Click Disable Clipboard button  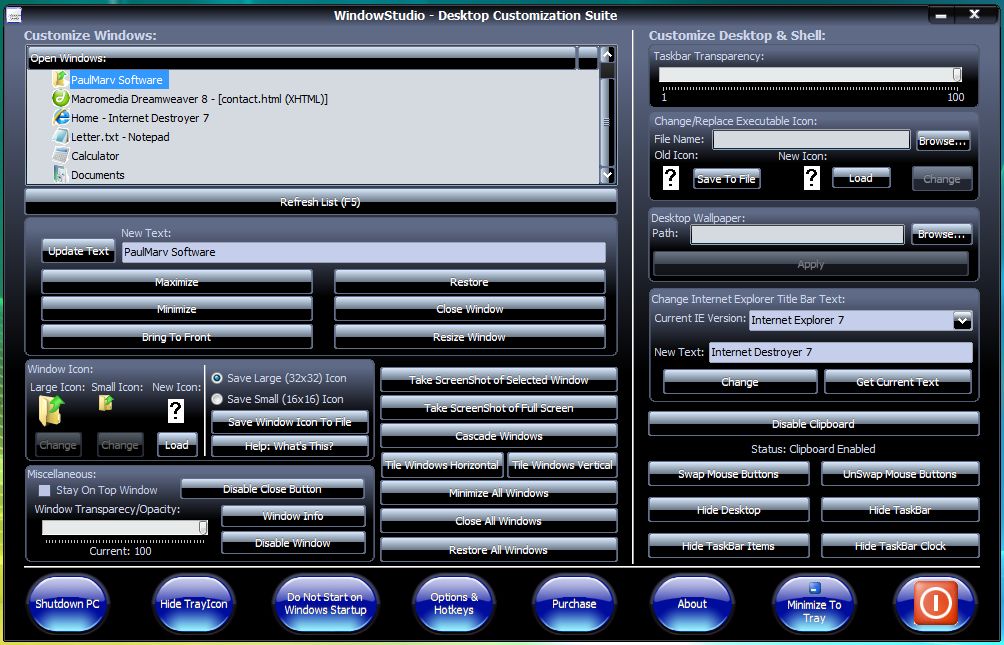click(813, 424)
